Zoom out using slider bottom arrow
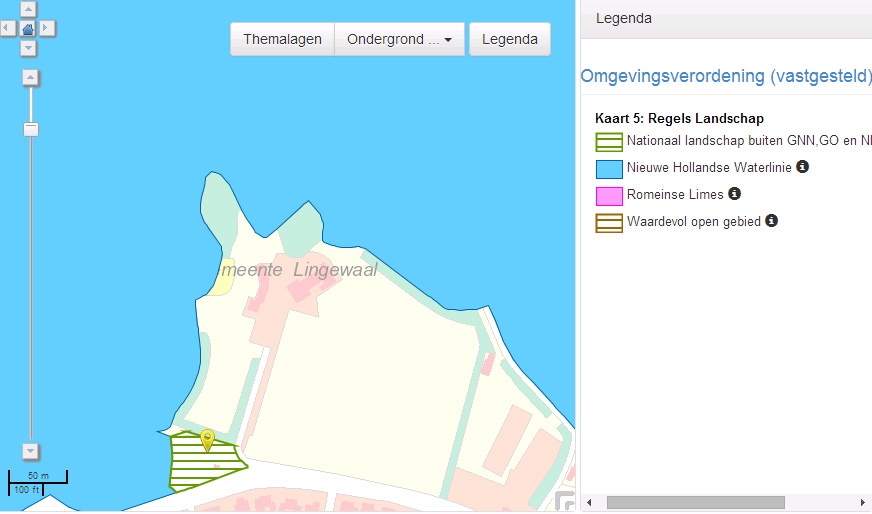 pyautogui.click(x=31, y=451)
